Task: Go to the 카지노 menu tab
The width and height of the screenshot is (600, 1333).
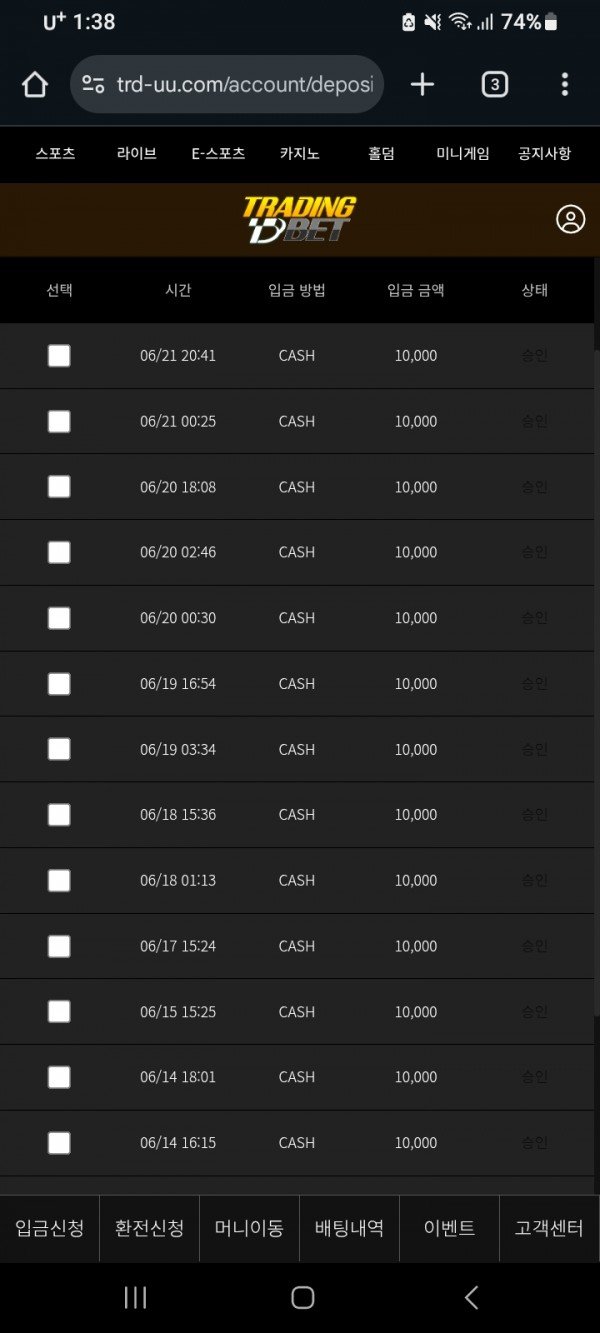Action: 300,154
